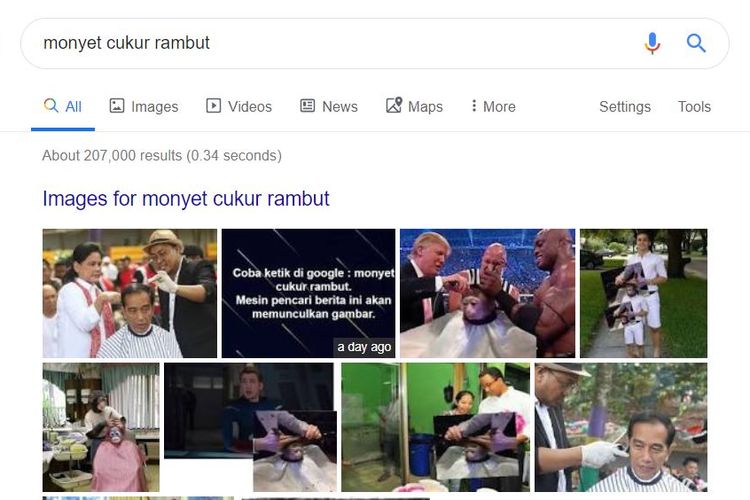The width and height of the screenshot is (750, 500).
Task: Click the All tab magnifier icon
Action: pos(51,105)
